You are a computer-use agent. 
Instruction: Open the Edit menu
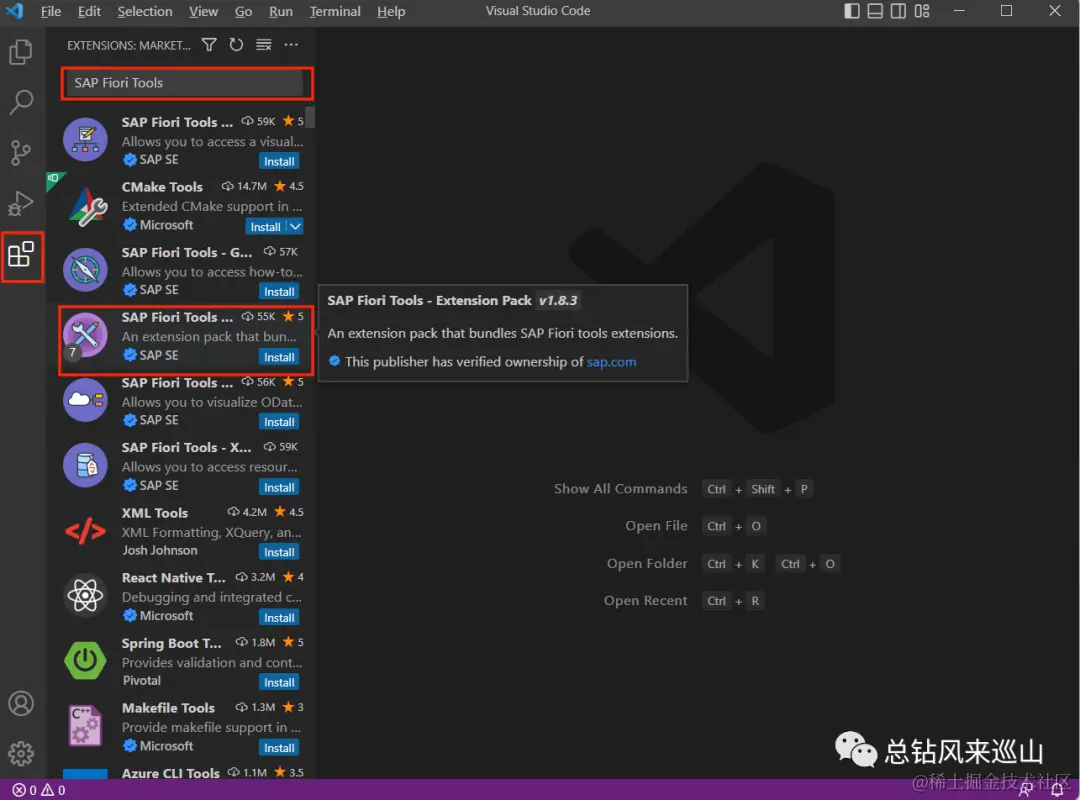(x=89, y=11)
